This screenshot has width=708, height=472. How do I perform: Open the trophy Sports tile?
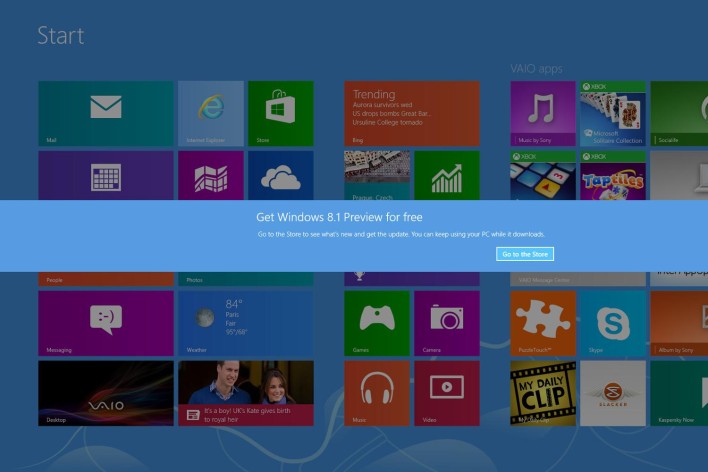click(412, 279)
